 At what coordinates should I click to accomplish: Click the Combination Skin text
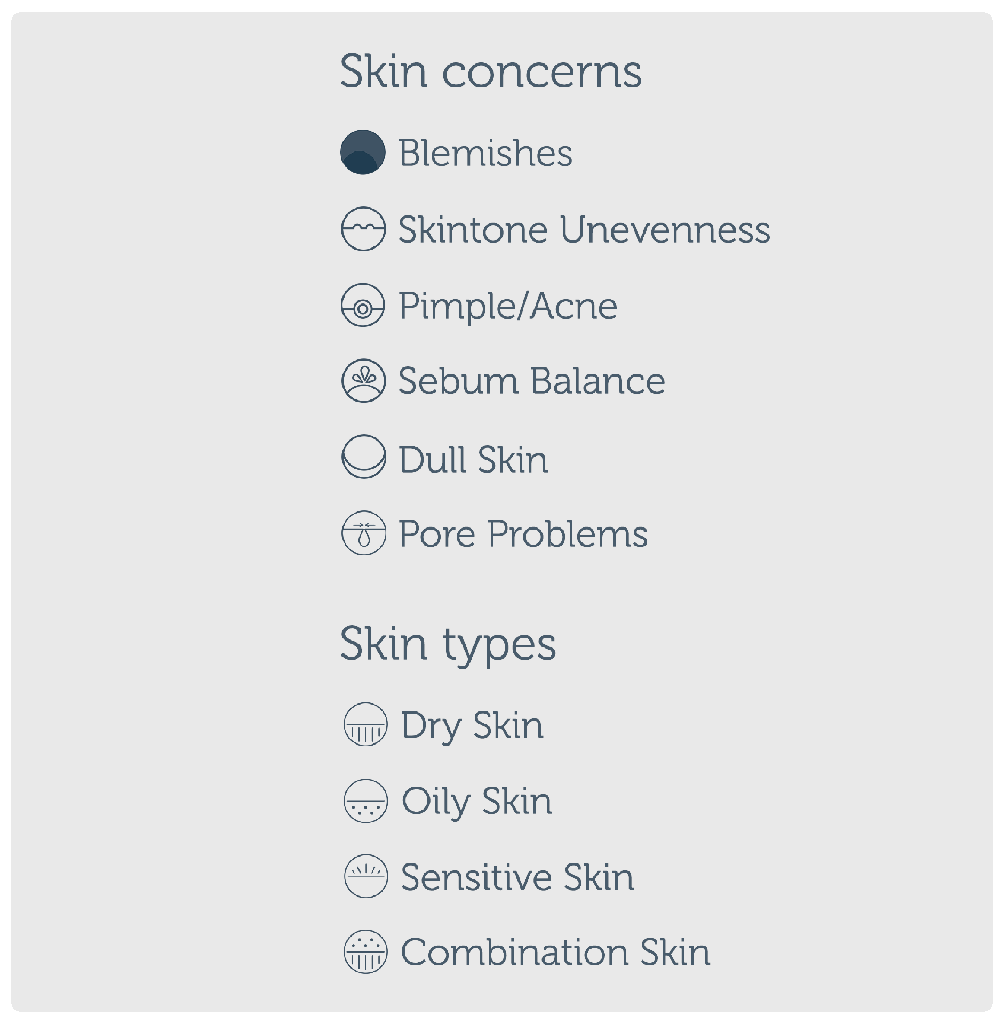[x=555, y=952]
